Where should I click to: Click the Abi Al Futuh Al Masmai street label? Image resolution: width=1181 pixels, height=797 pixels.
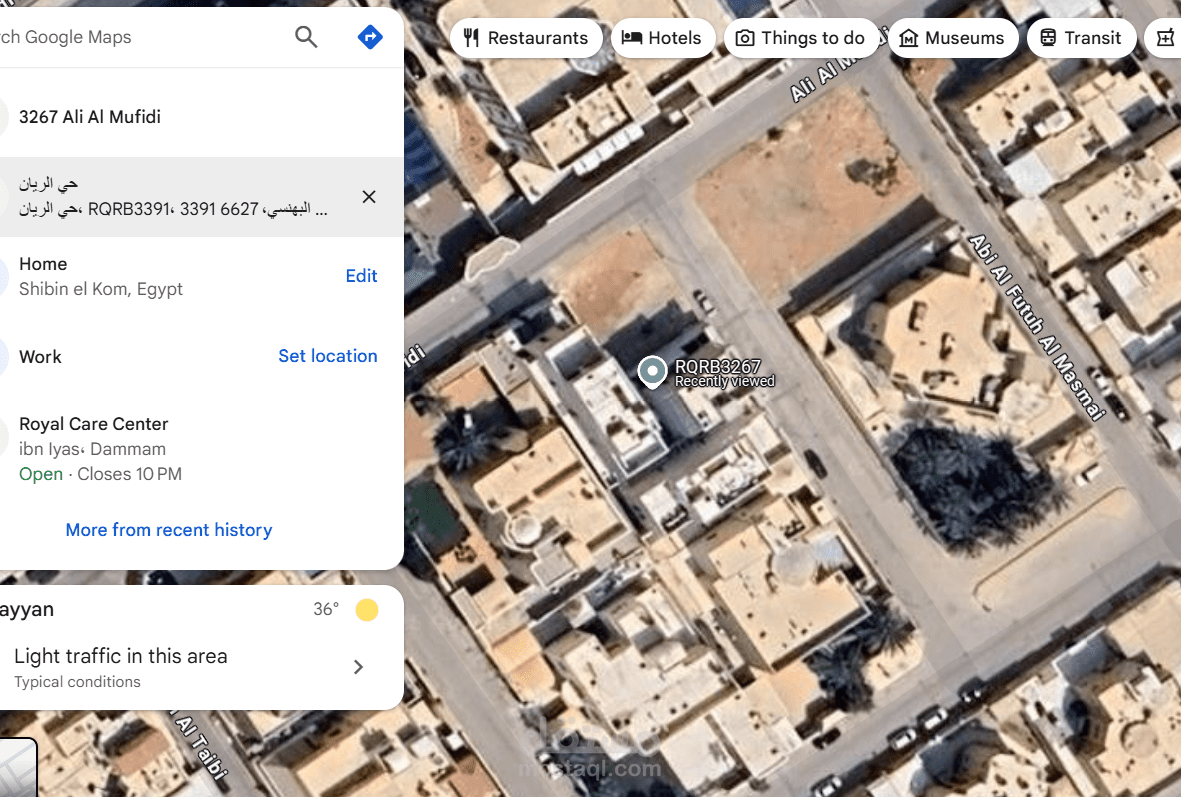[1037, 327]
